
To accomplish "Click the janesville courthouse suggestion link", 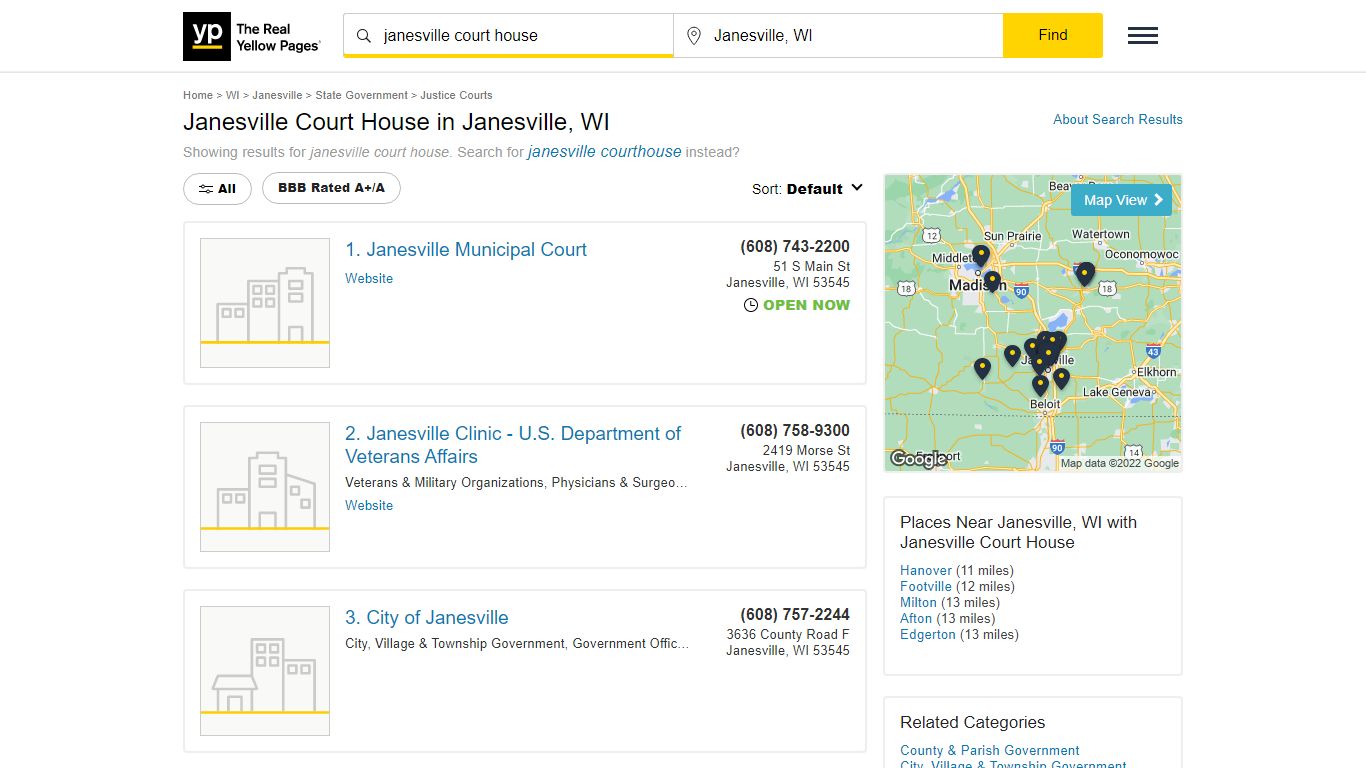I will [604, 152].
